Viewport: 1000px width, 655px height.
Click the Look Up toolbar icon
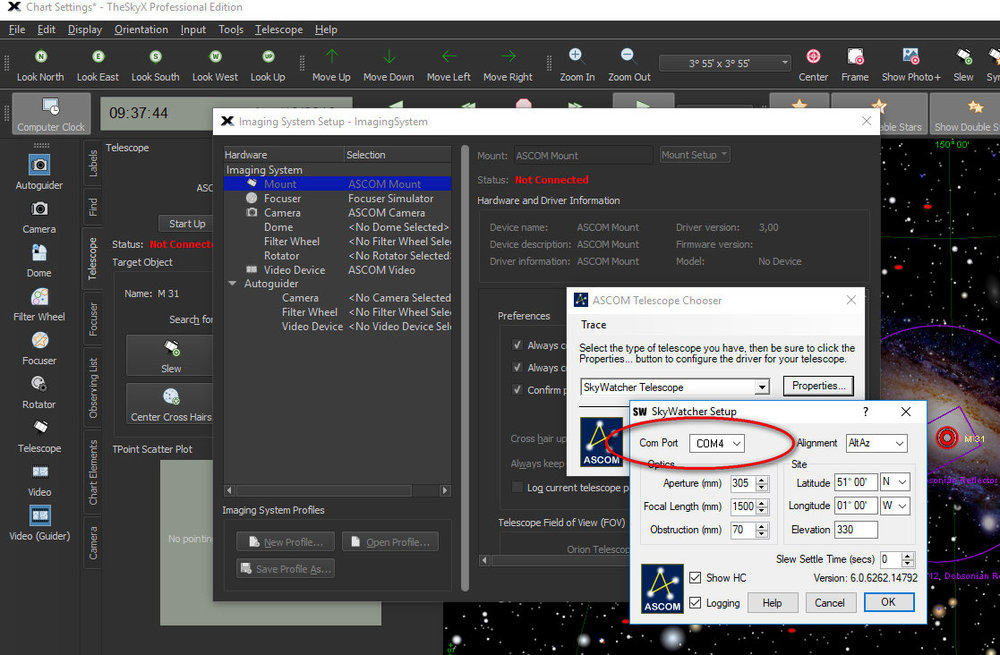(268, 57)
